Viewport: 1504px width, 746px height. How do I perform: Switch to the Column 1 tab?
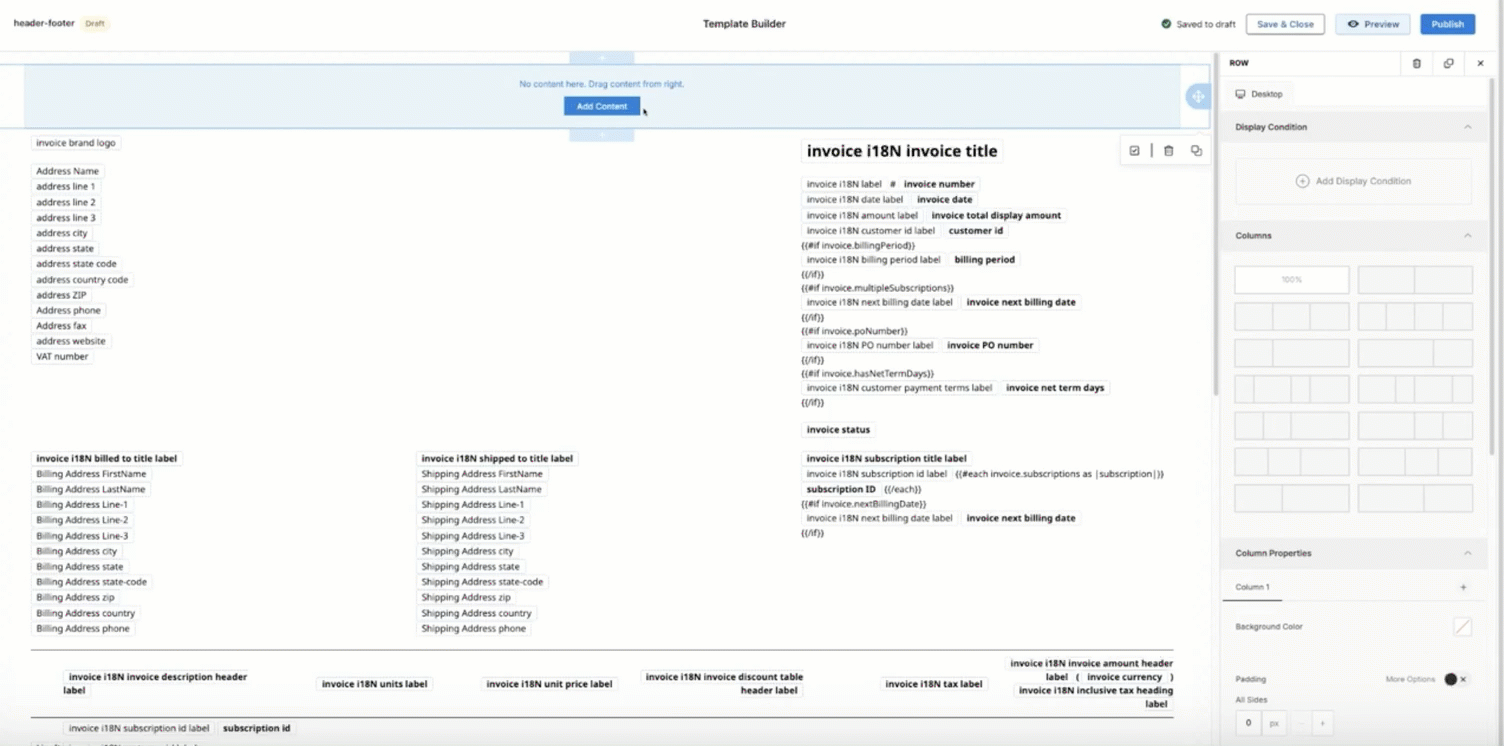pyautogui.click(x=1252, y=587)
